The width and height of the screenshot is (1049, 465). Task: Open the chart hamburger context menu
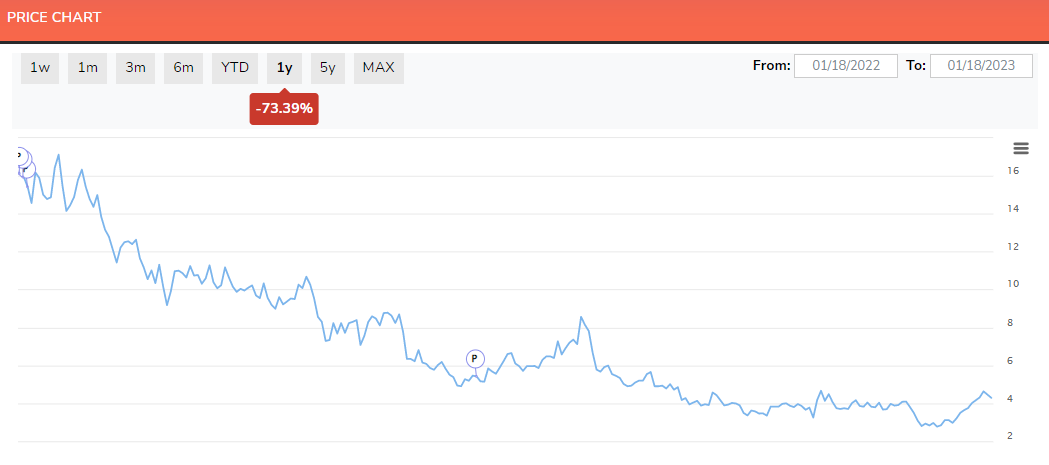point(1021,149)
